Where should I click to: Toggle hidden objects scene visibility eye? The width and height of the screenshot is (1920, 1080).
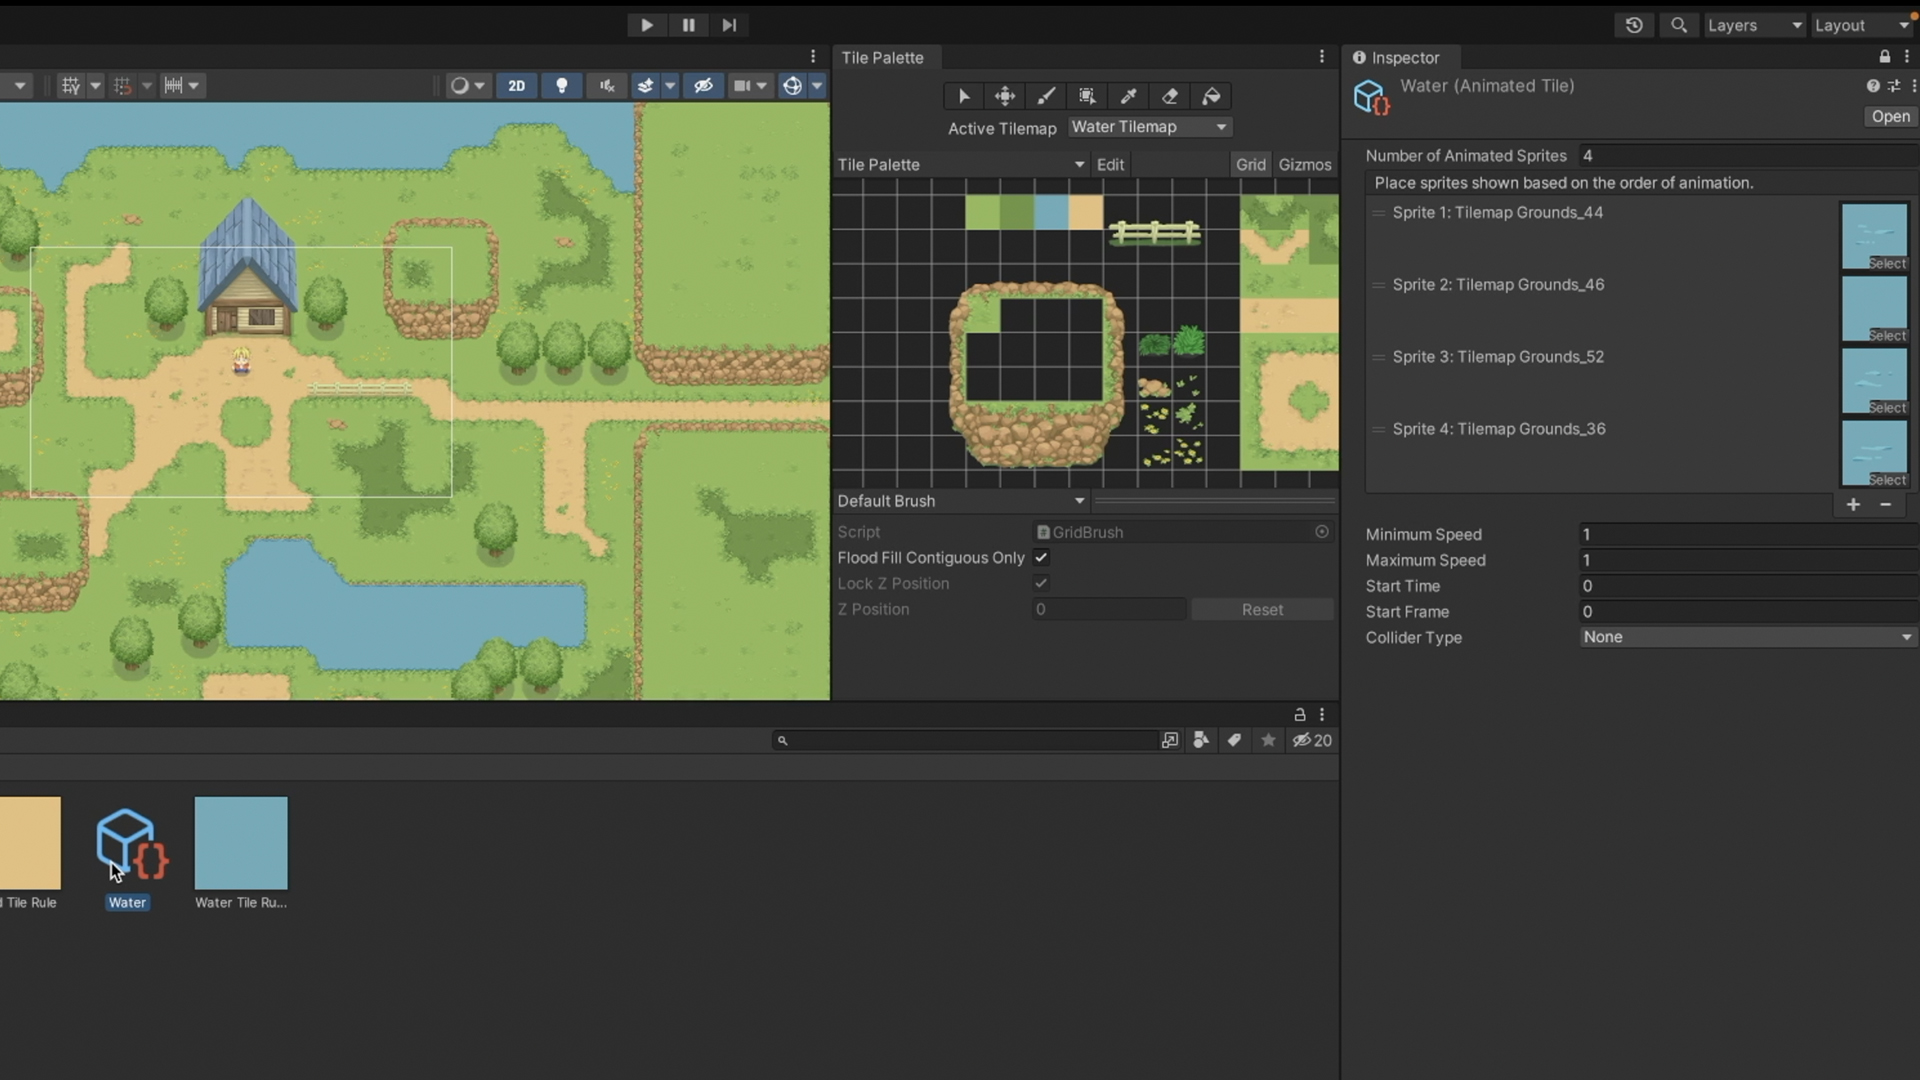(x=703, y=86)
